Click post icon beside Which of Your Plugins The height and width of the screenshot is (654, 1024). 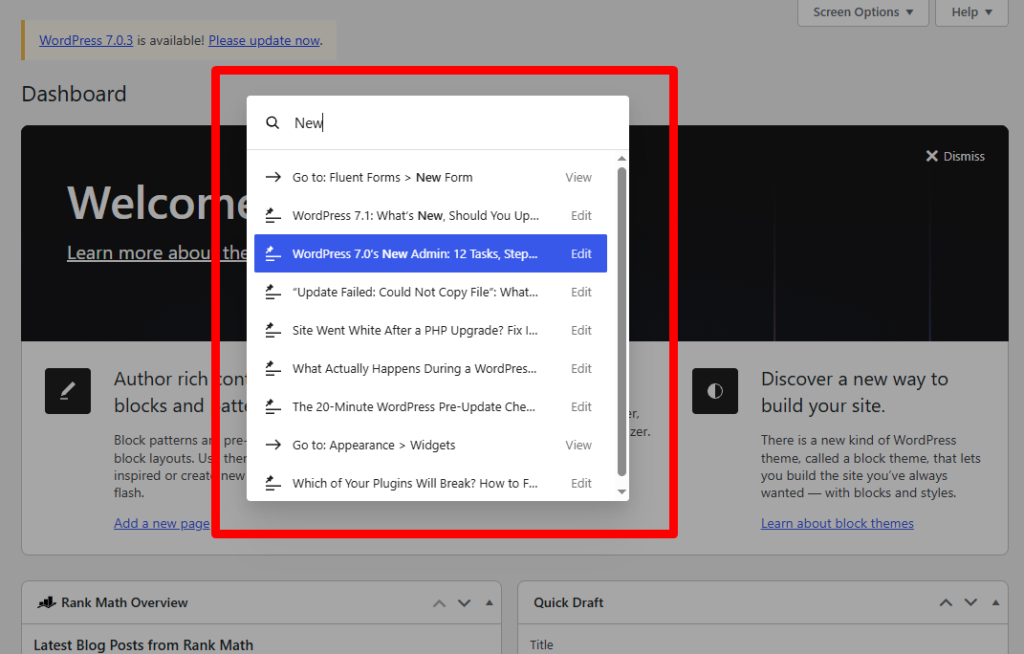273,483
